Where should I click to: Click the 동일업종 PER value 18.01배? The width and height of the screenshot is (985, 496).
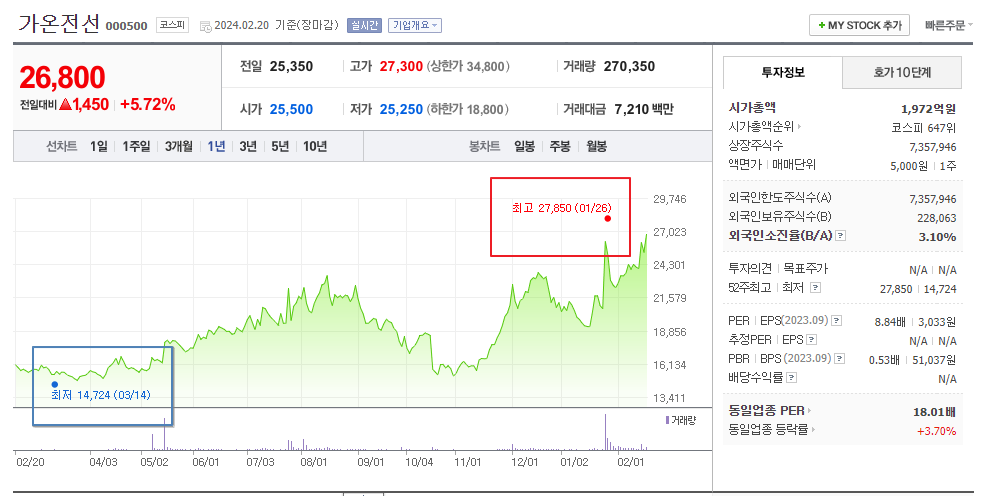pyautogui.click(x=935, y=412)
